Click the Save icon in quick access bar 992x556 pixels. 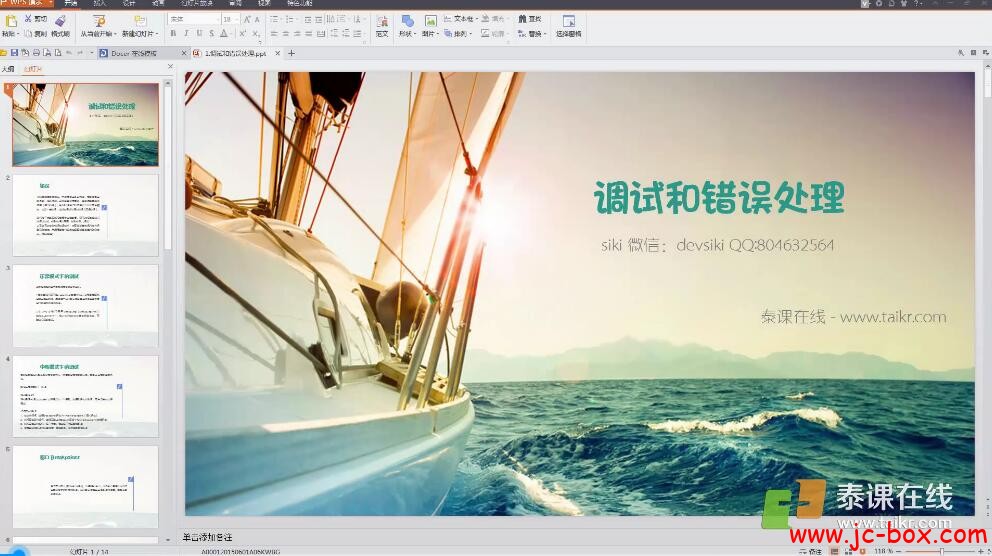(x=15, y=53)
